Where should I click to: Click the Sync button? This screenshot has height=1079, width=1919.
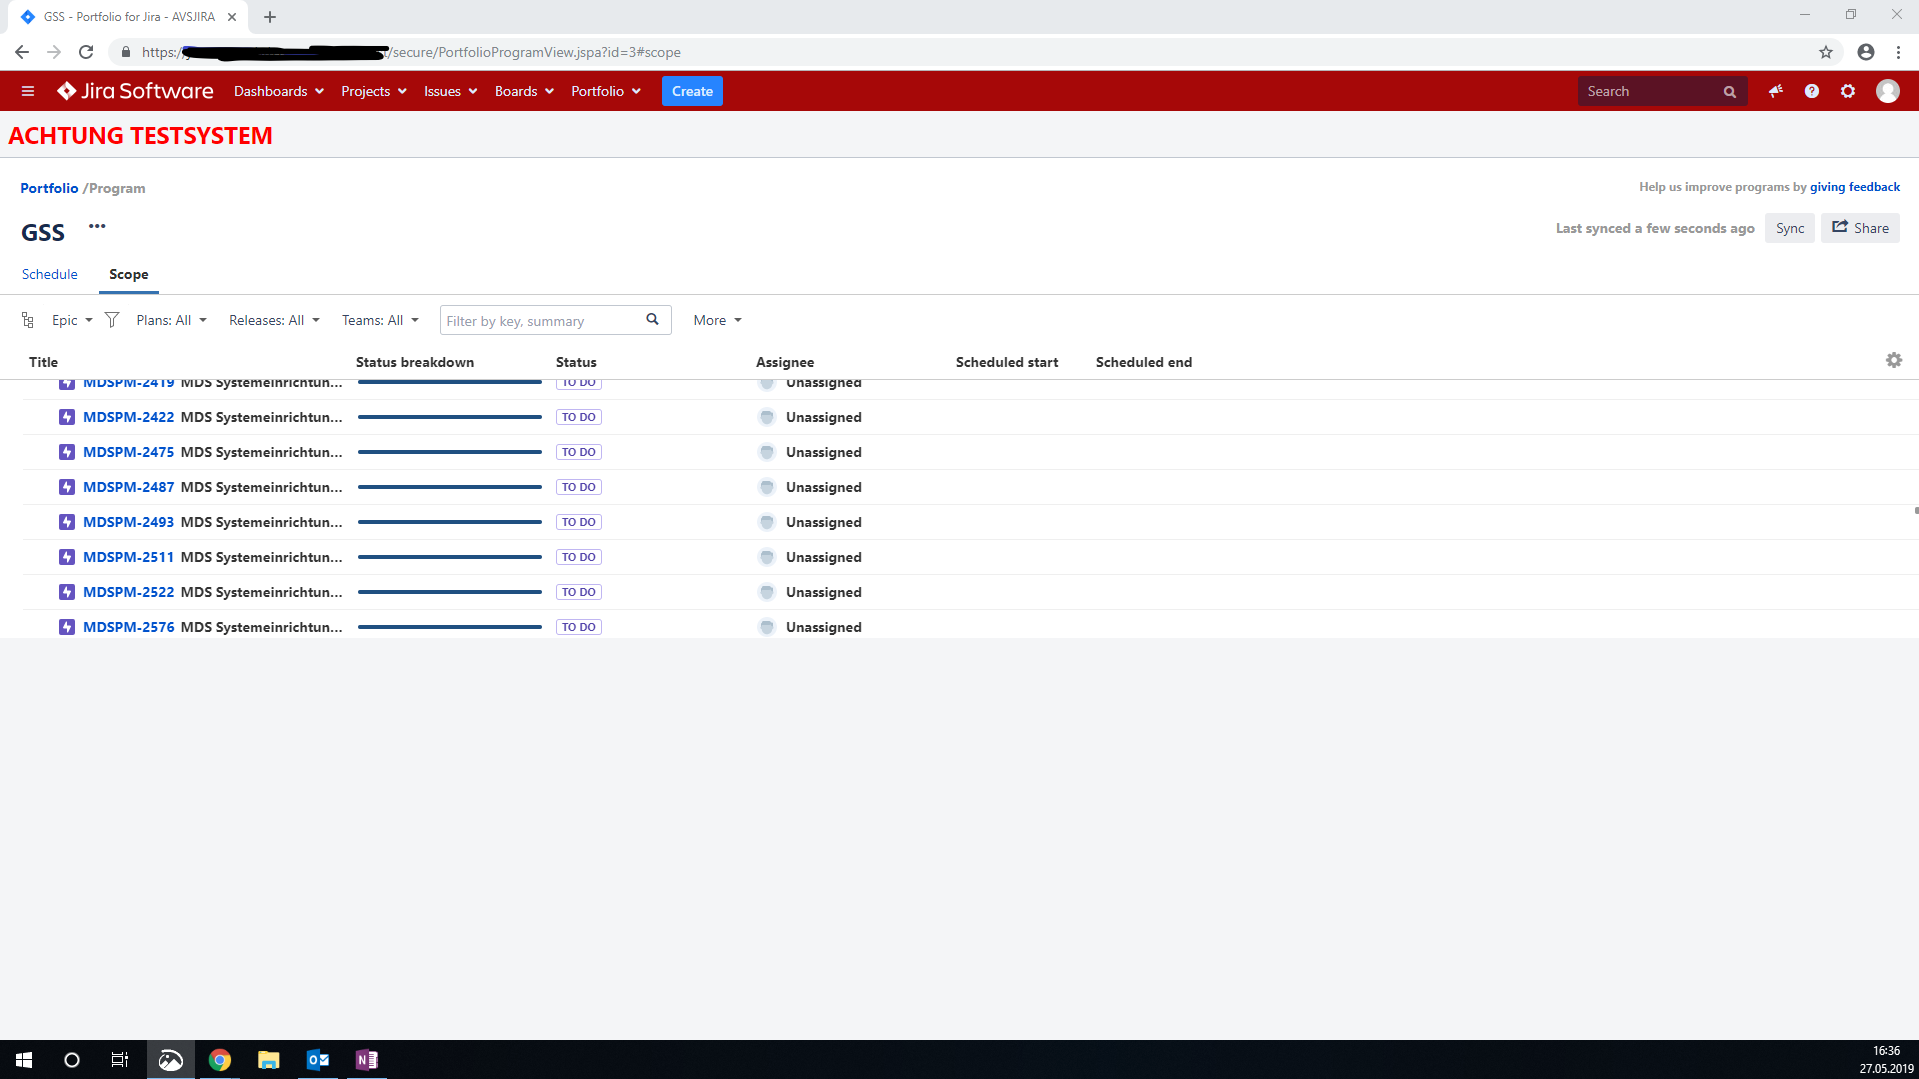(x=1789, y=228)
